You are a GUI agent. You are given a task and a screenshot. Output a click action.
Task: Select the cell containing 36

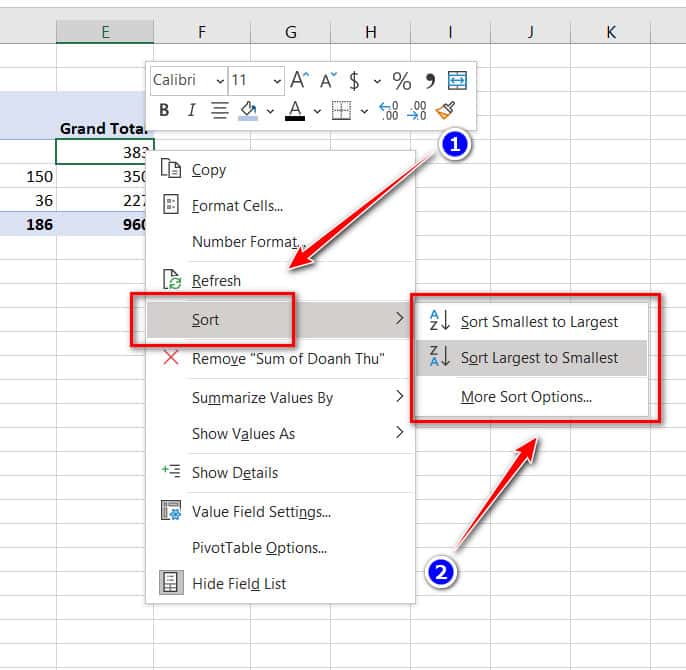coord(28,200)
